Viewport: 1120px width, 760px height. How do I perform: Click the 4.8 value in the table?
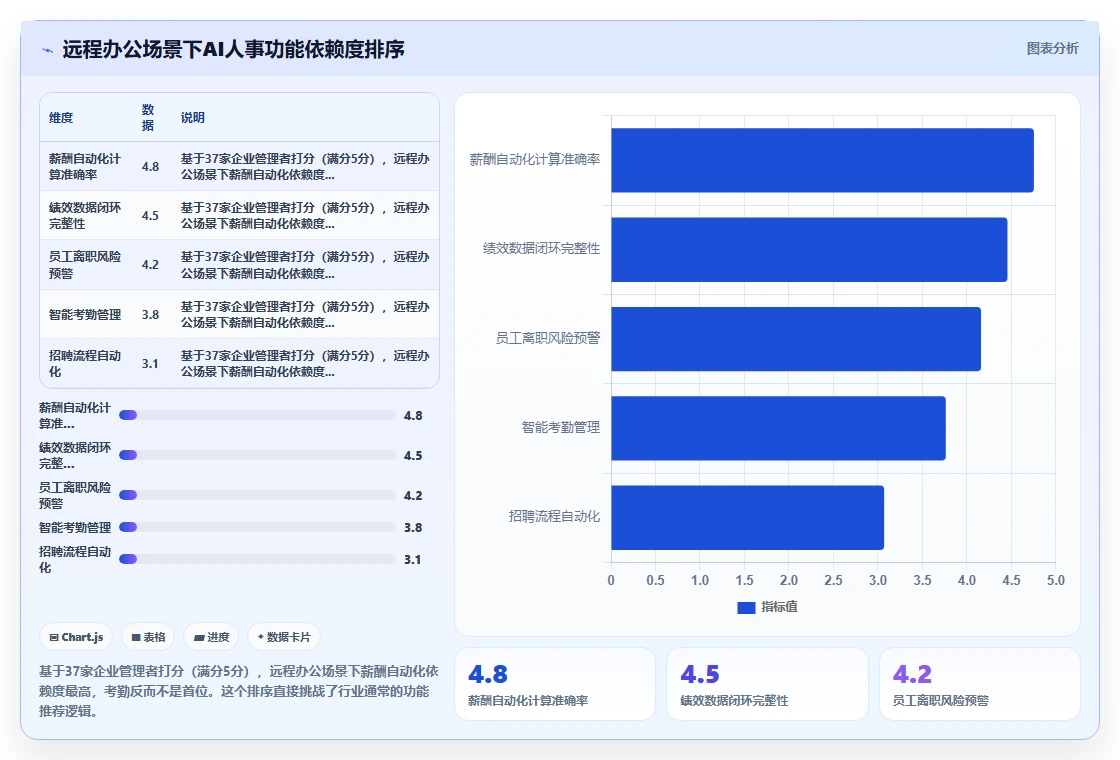[x=150, y=166]
